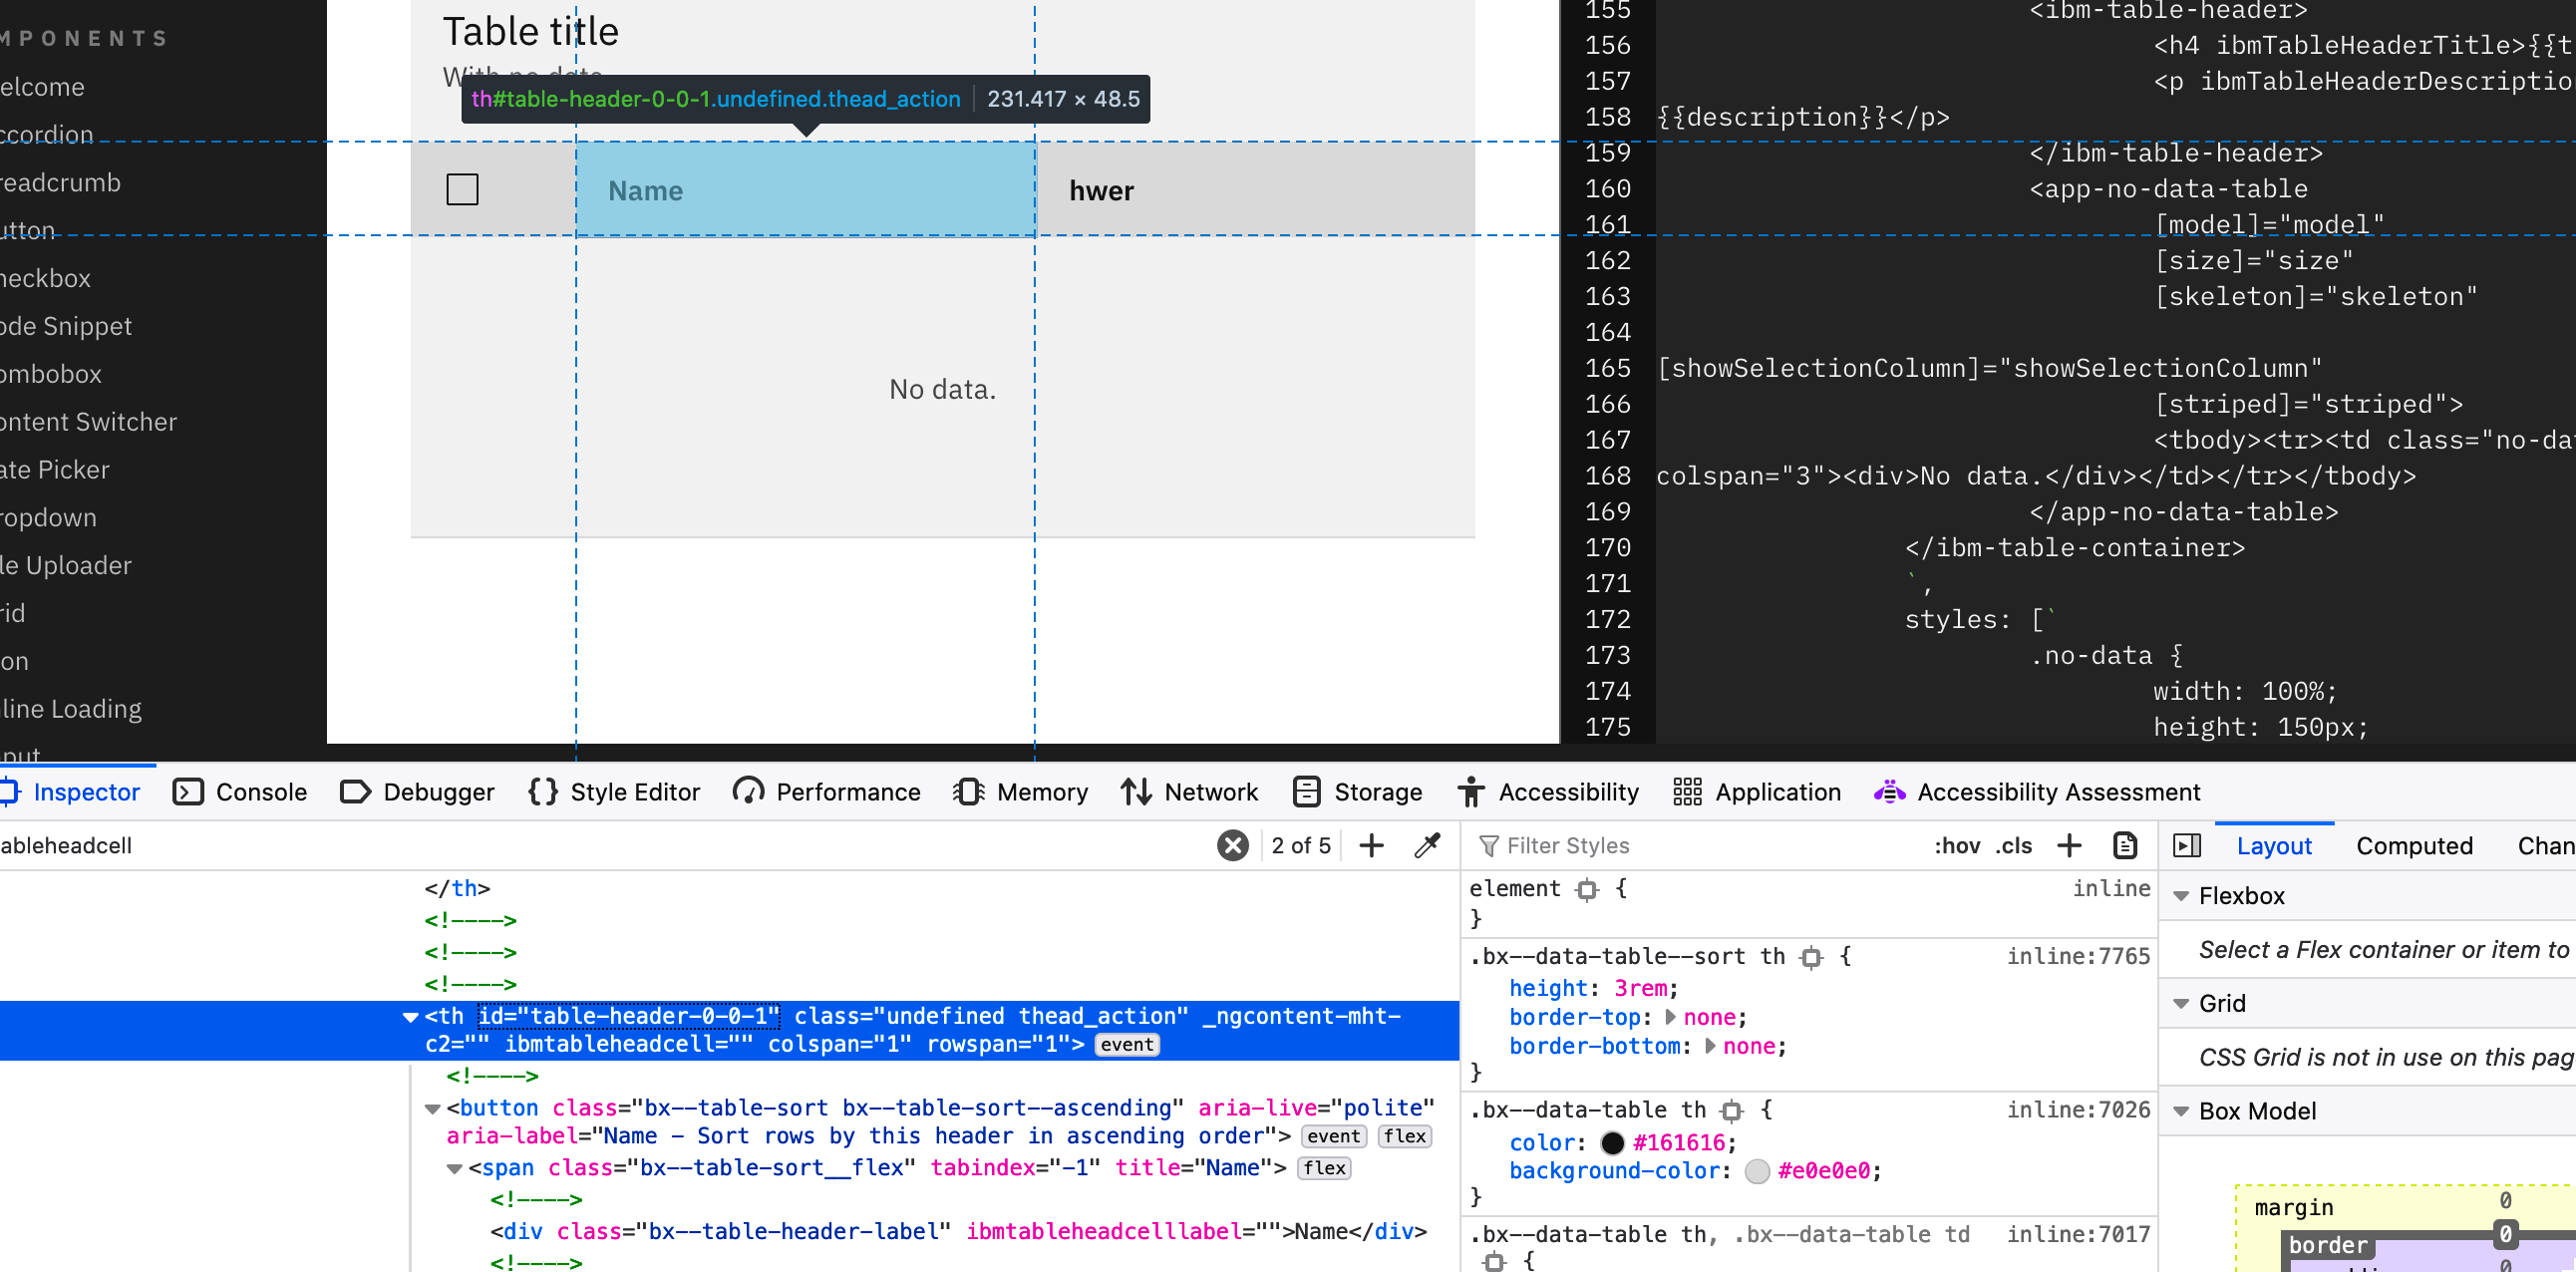Screen dimensions: 2576x1272
Task: Click the margin label in the box model
Action: click(x=2293, y=1209)
